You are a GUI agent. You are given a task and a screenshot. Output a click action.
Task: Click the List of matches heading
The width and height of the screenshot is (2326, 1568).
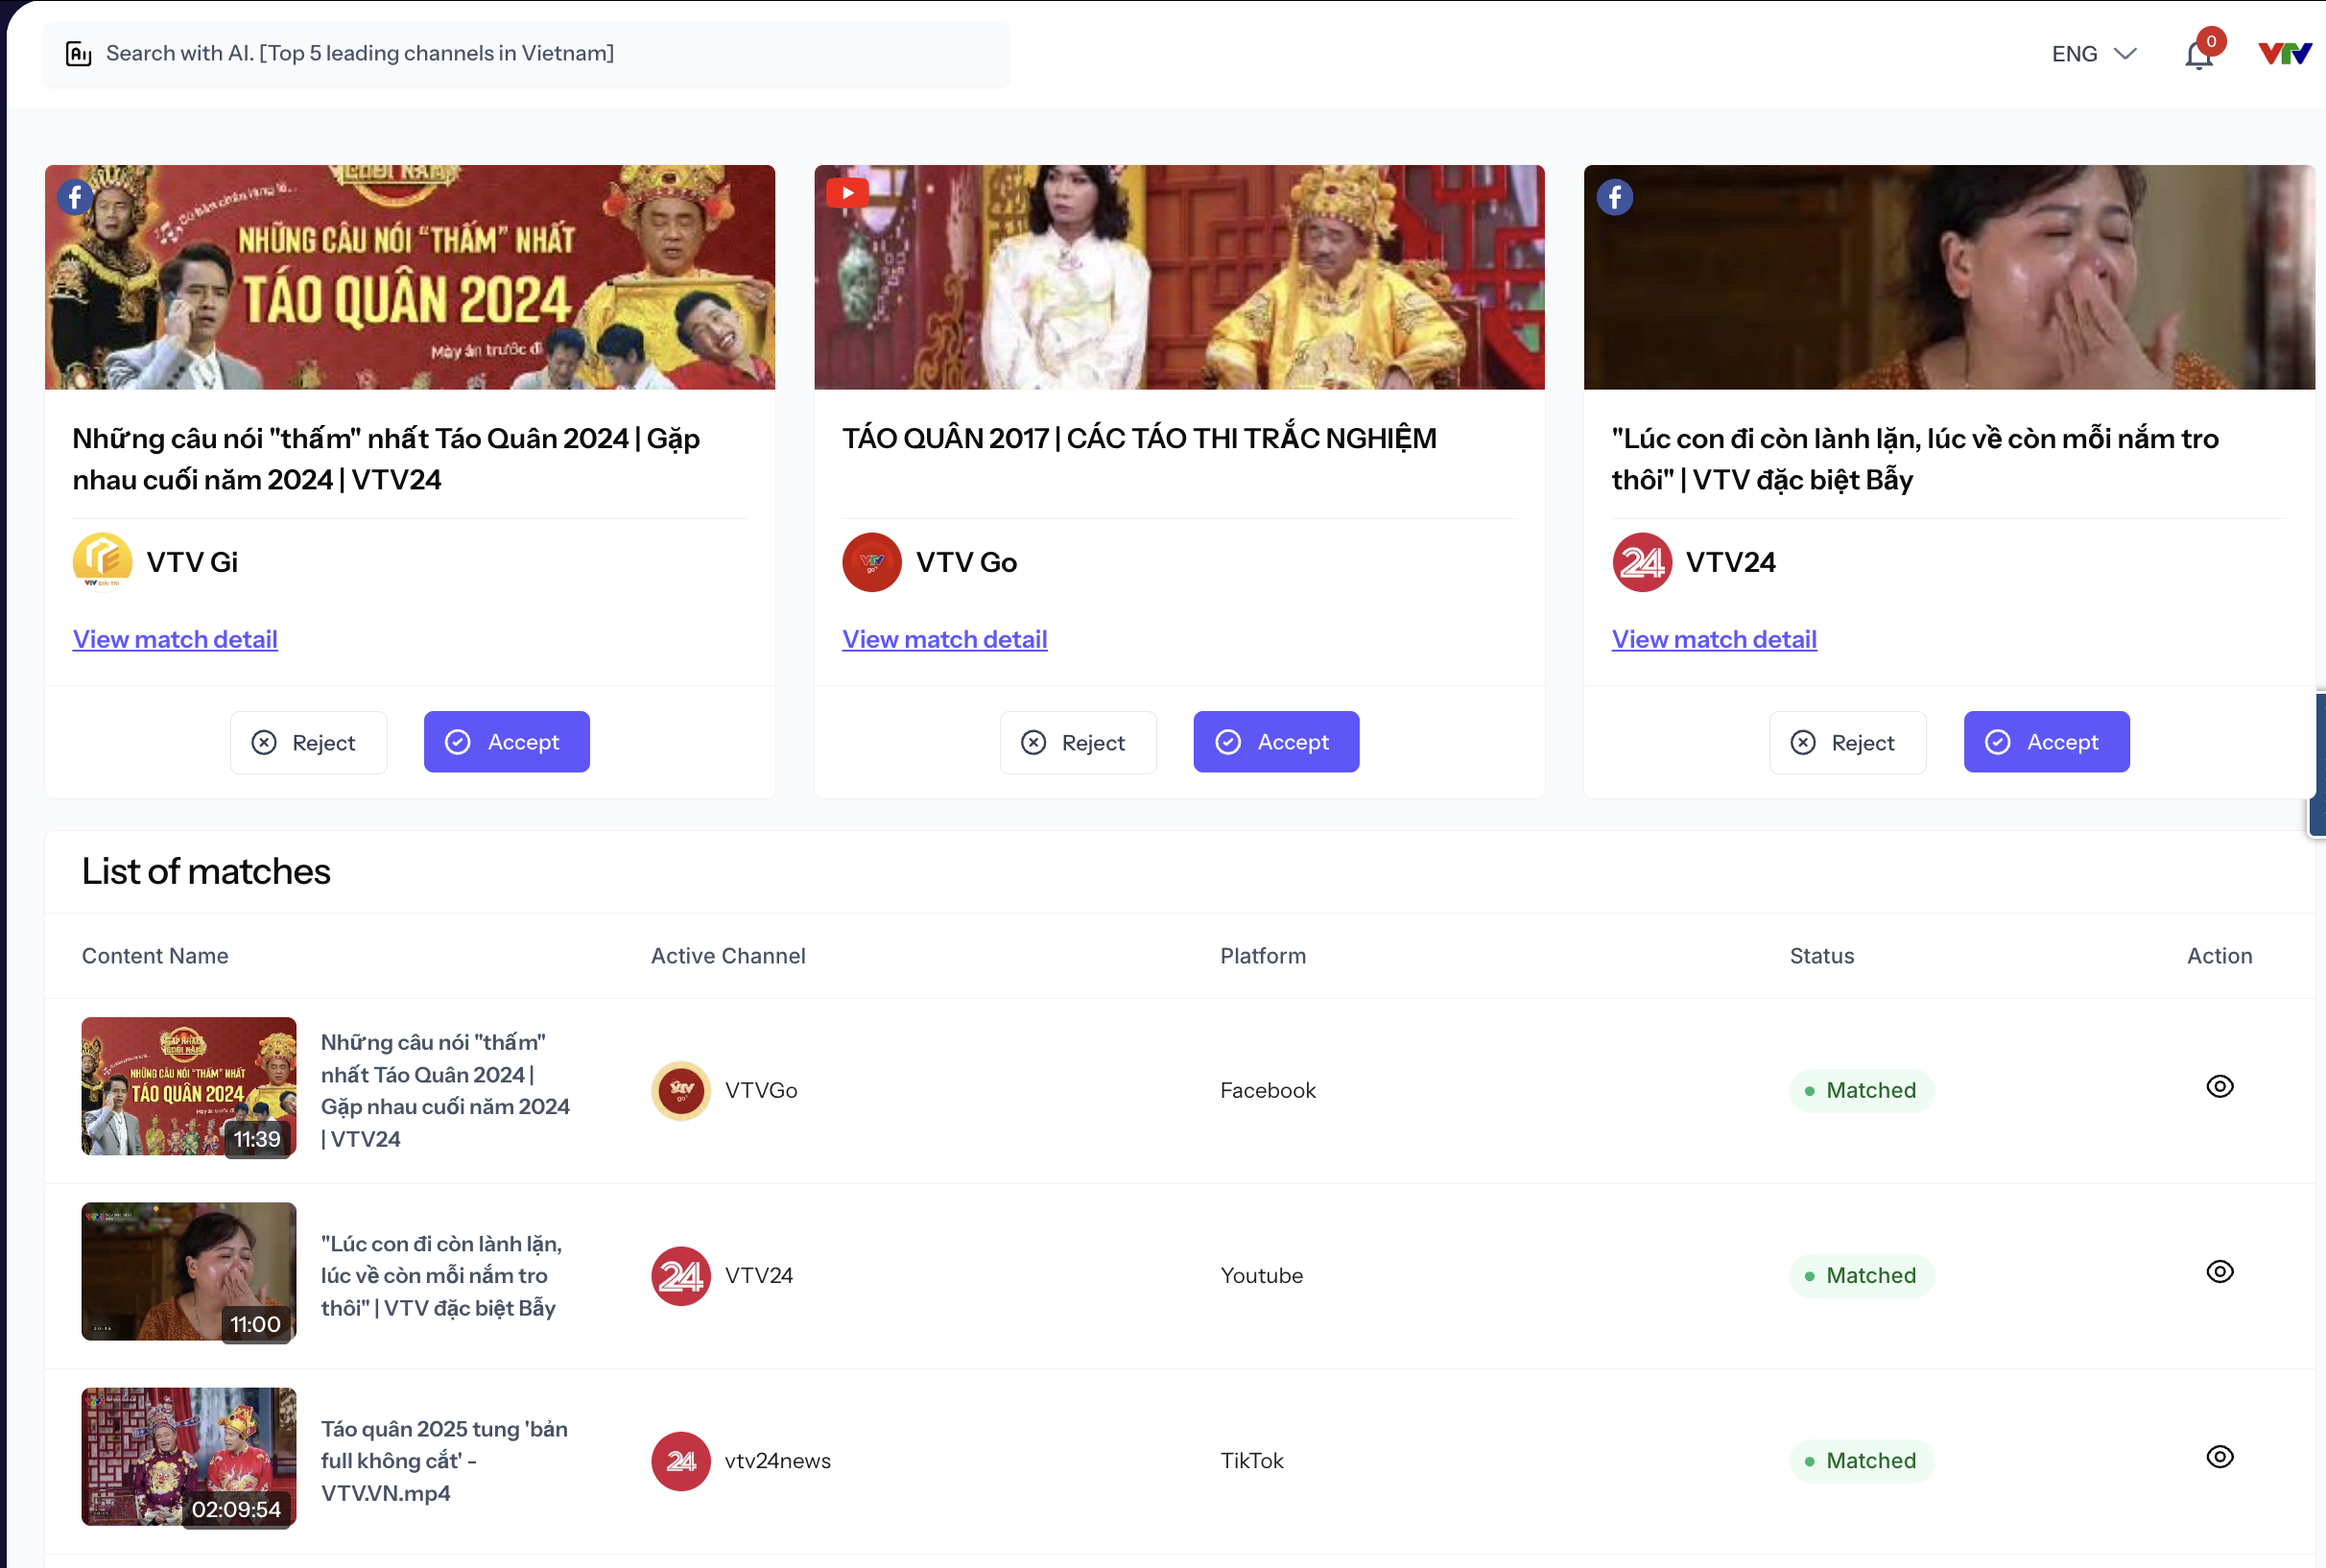206,872
